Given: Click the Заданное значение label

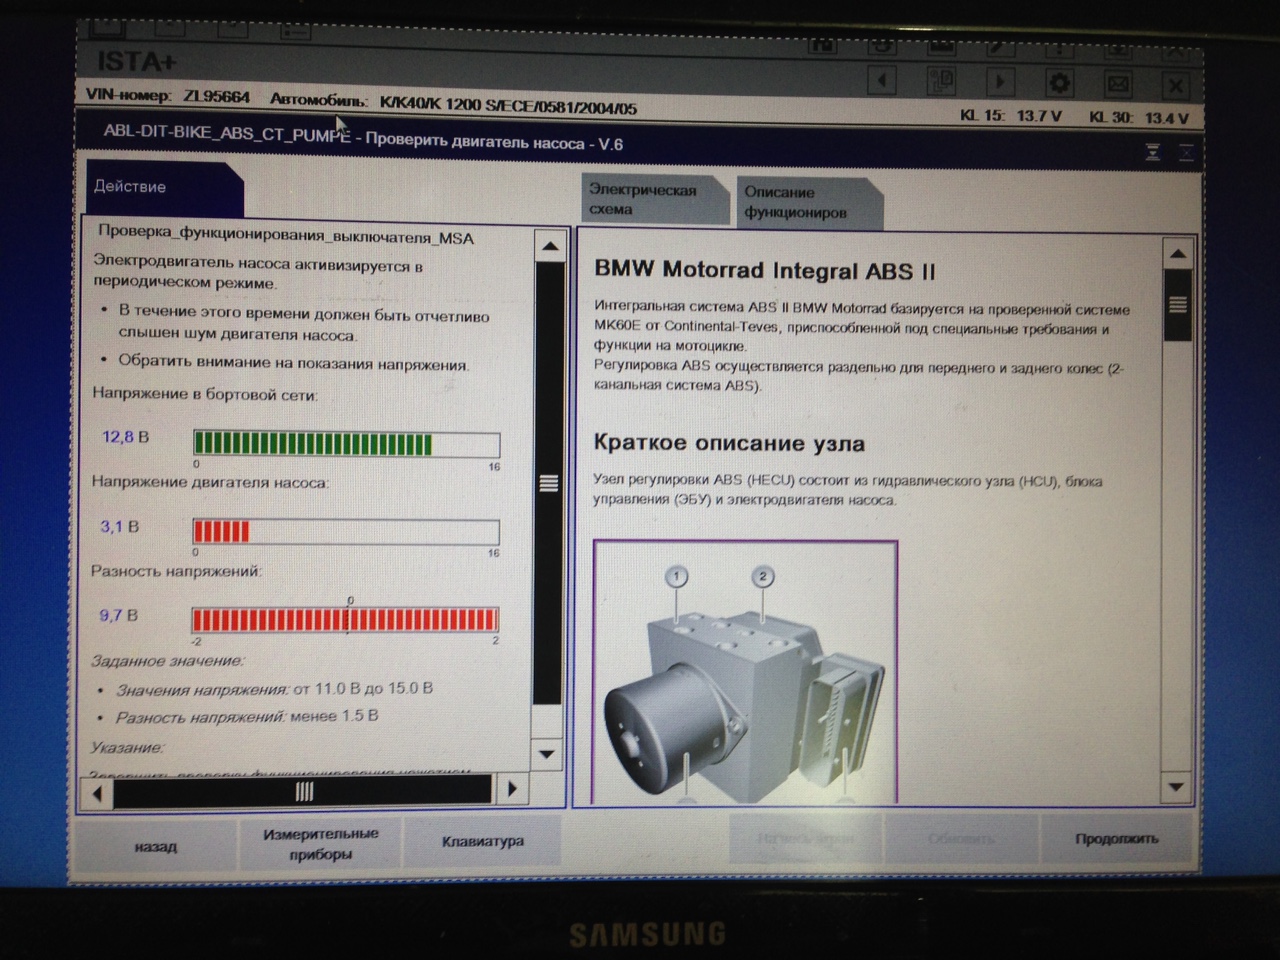Looking at the screenshot, I should pyautogui.click(x=167, y=661).
